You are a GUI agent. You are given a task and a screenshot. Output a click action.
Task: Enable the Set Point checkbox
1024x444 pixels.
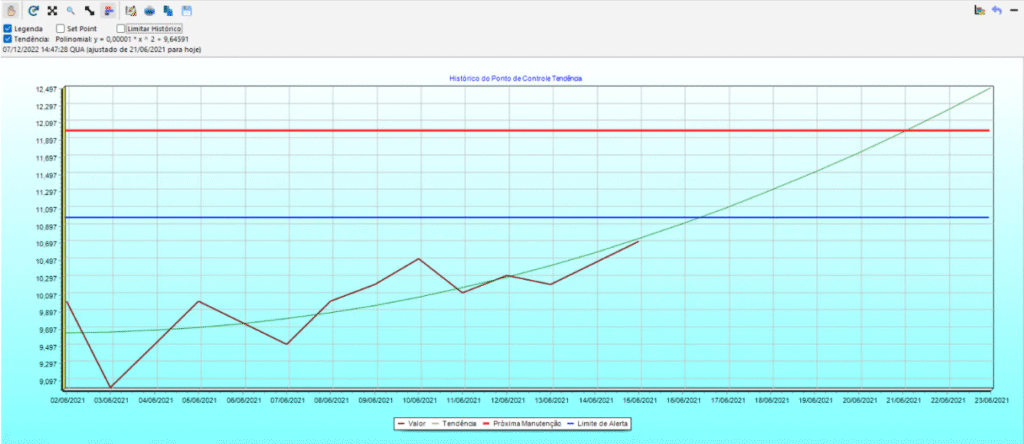61,29
